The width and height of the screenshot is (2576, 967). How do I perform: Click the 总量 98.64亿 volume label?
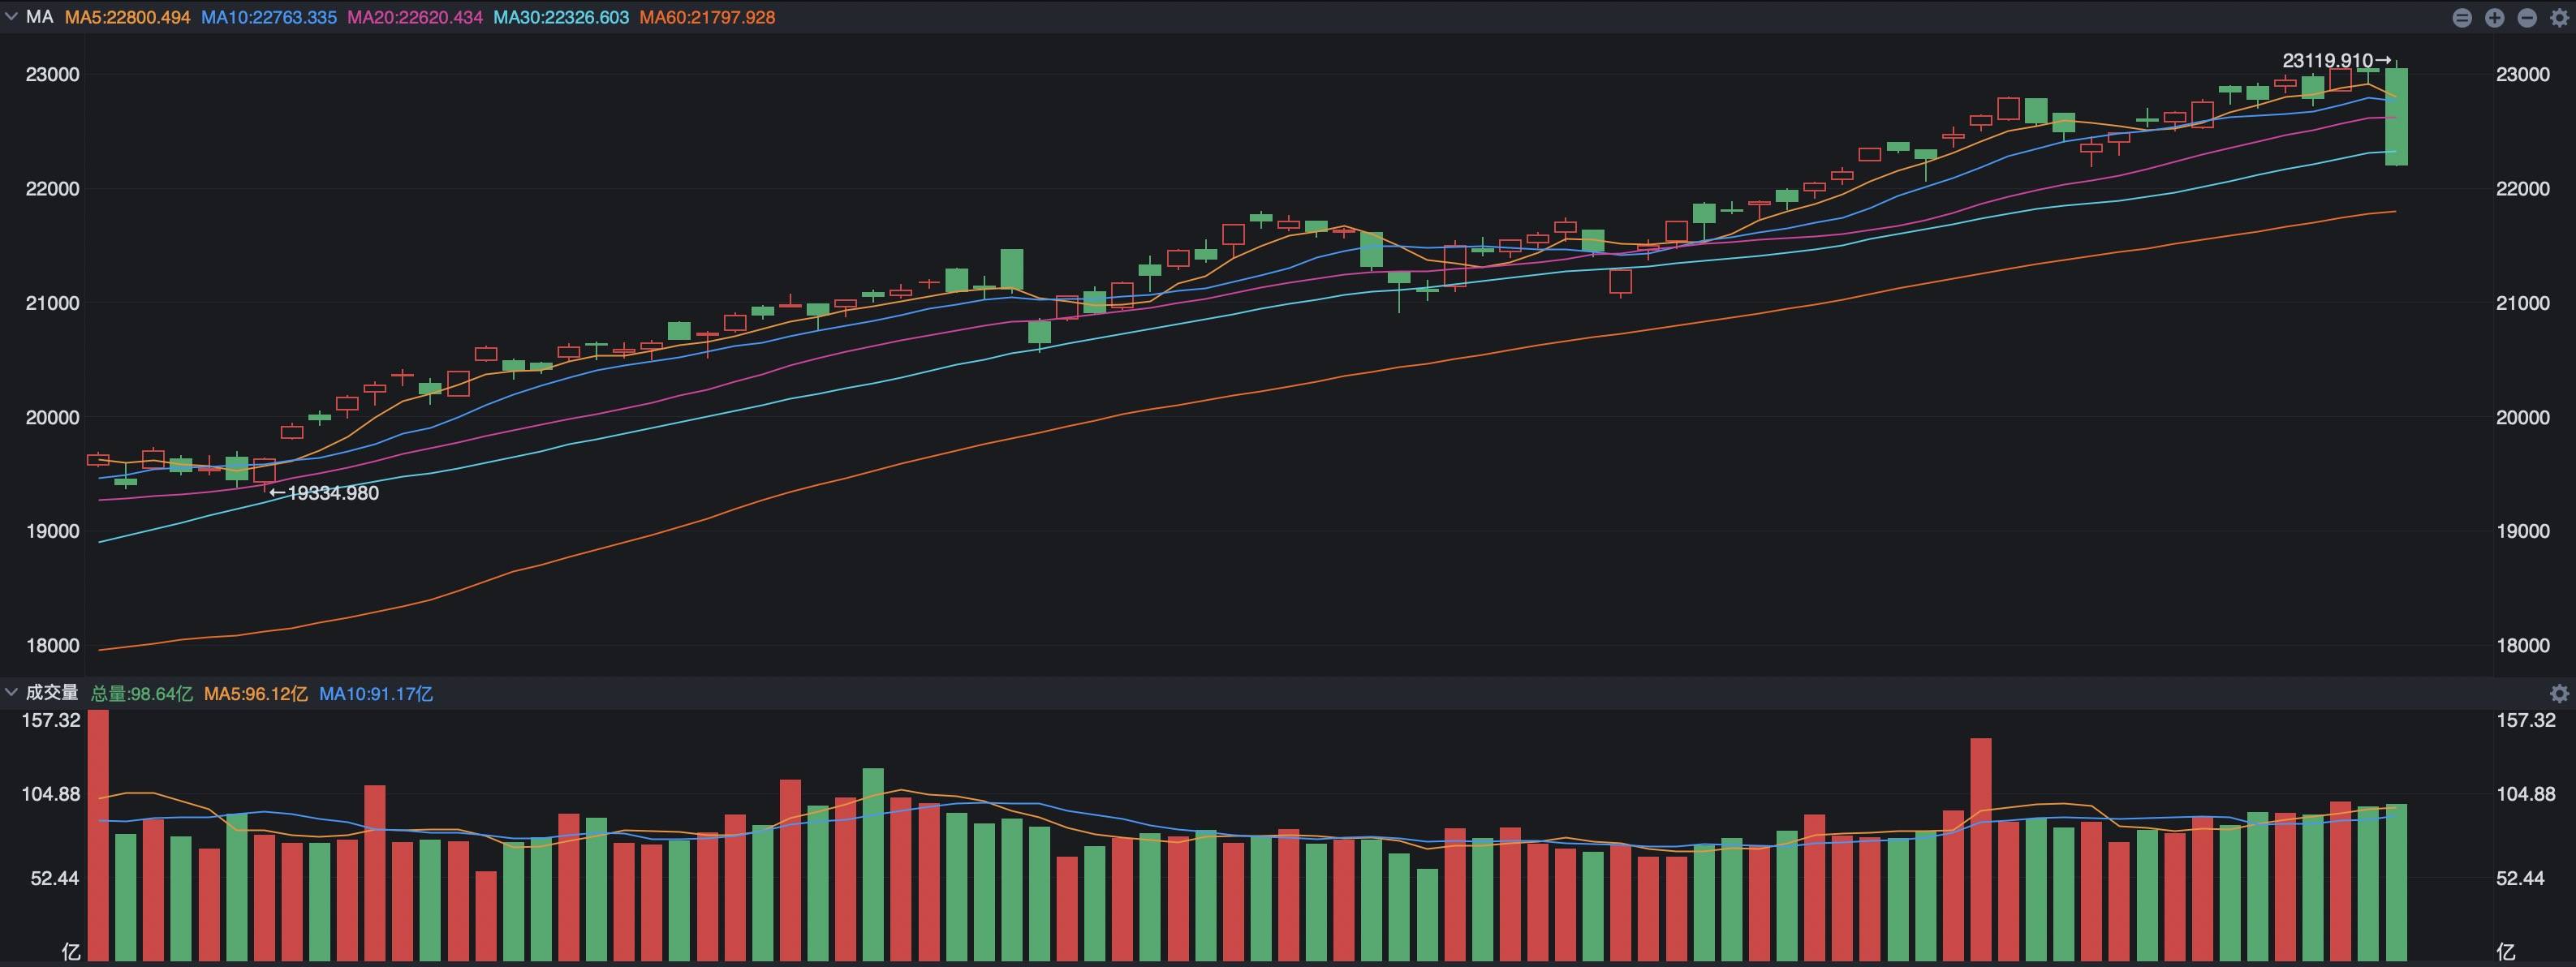(x=141, y=693)
